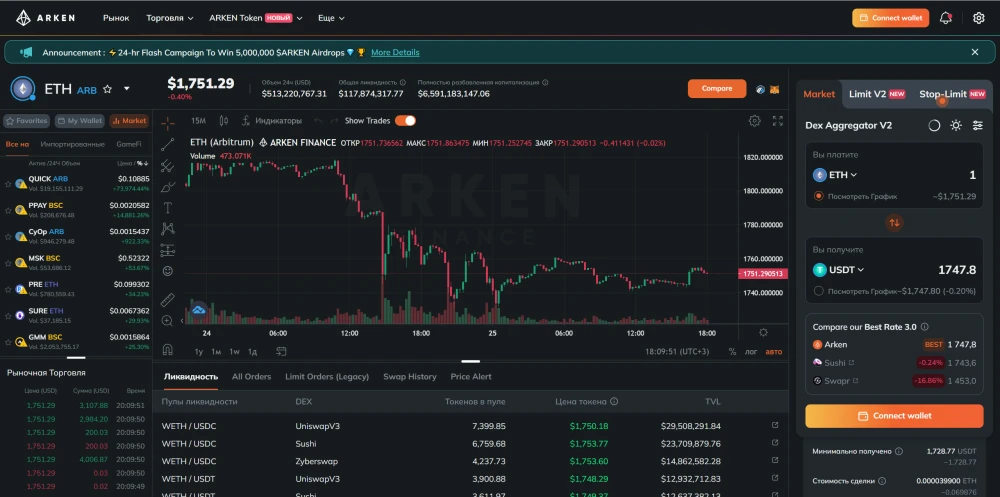Screen dimensions: 1000x497
Task: Open the pay token ETH dropdown
Action: [x=835, y=175]
